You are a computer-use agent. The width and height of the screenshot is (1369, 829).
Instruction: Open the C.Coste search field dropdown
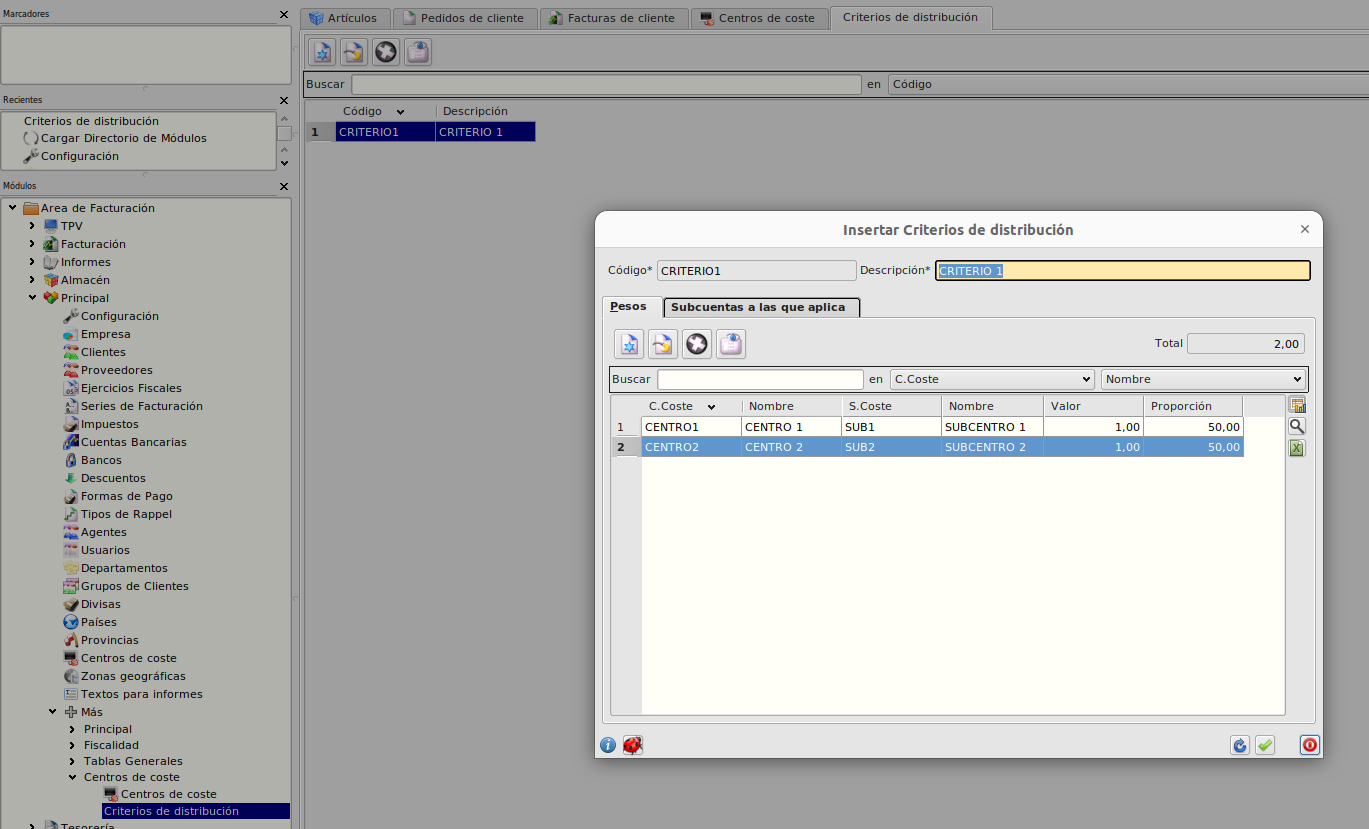(992, 379)
